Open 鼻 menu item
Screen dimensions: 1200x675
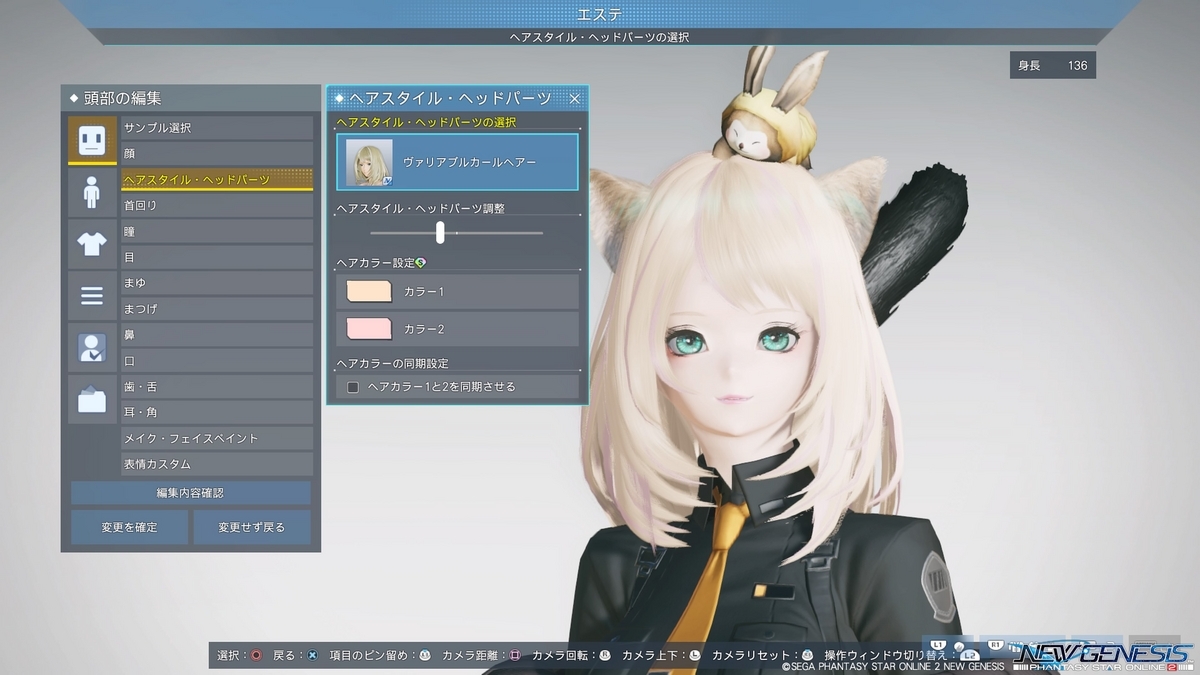217,335
